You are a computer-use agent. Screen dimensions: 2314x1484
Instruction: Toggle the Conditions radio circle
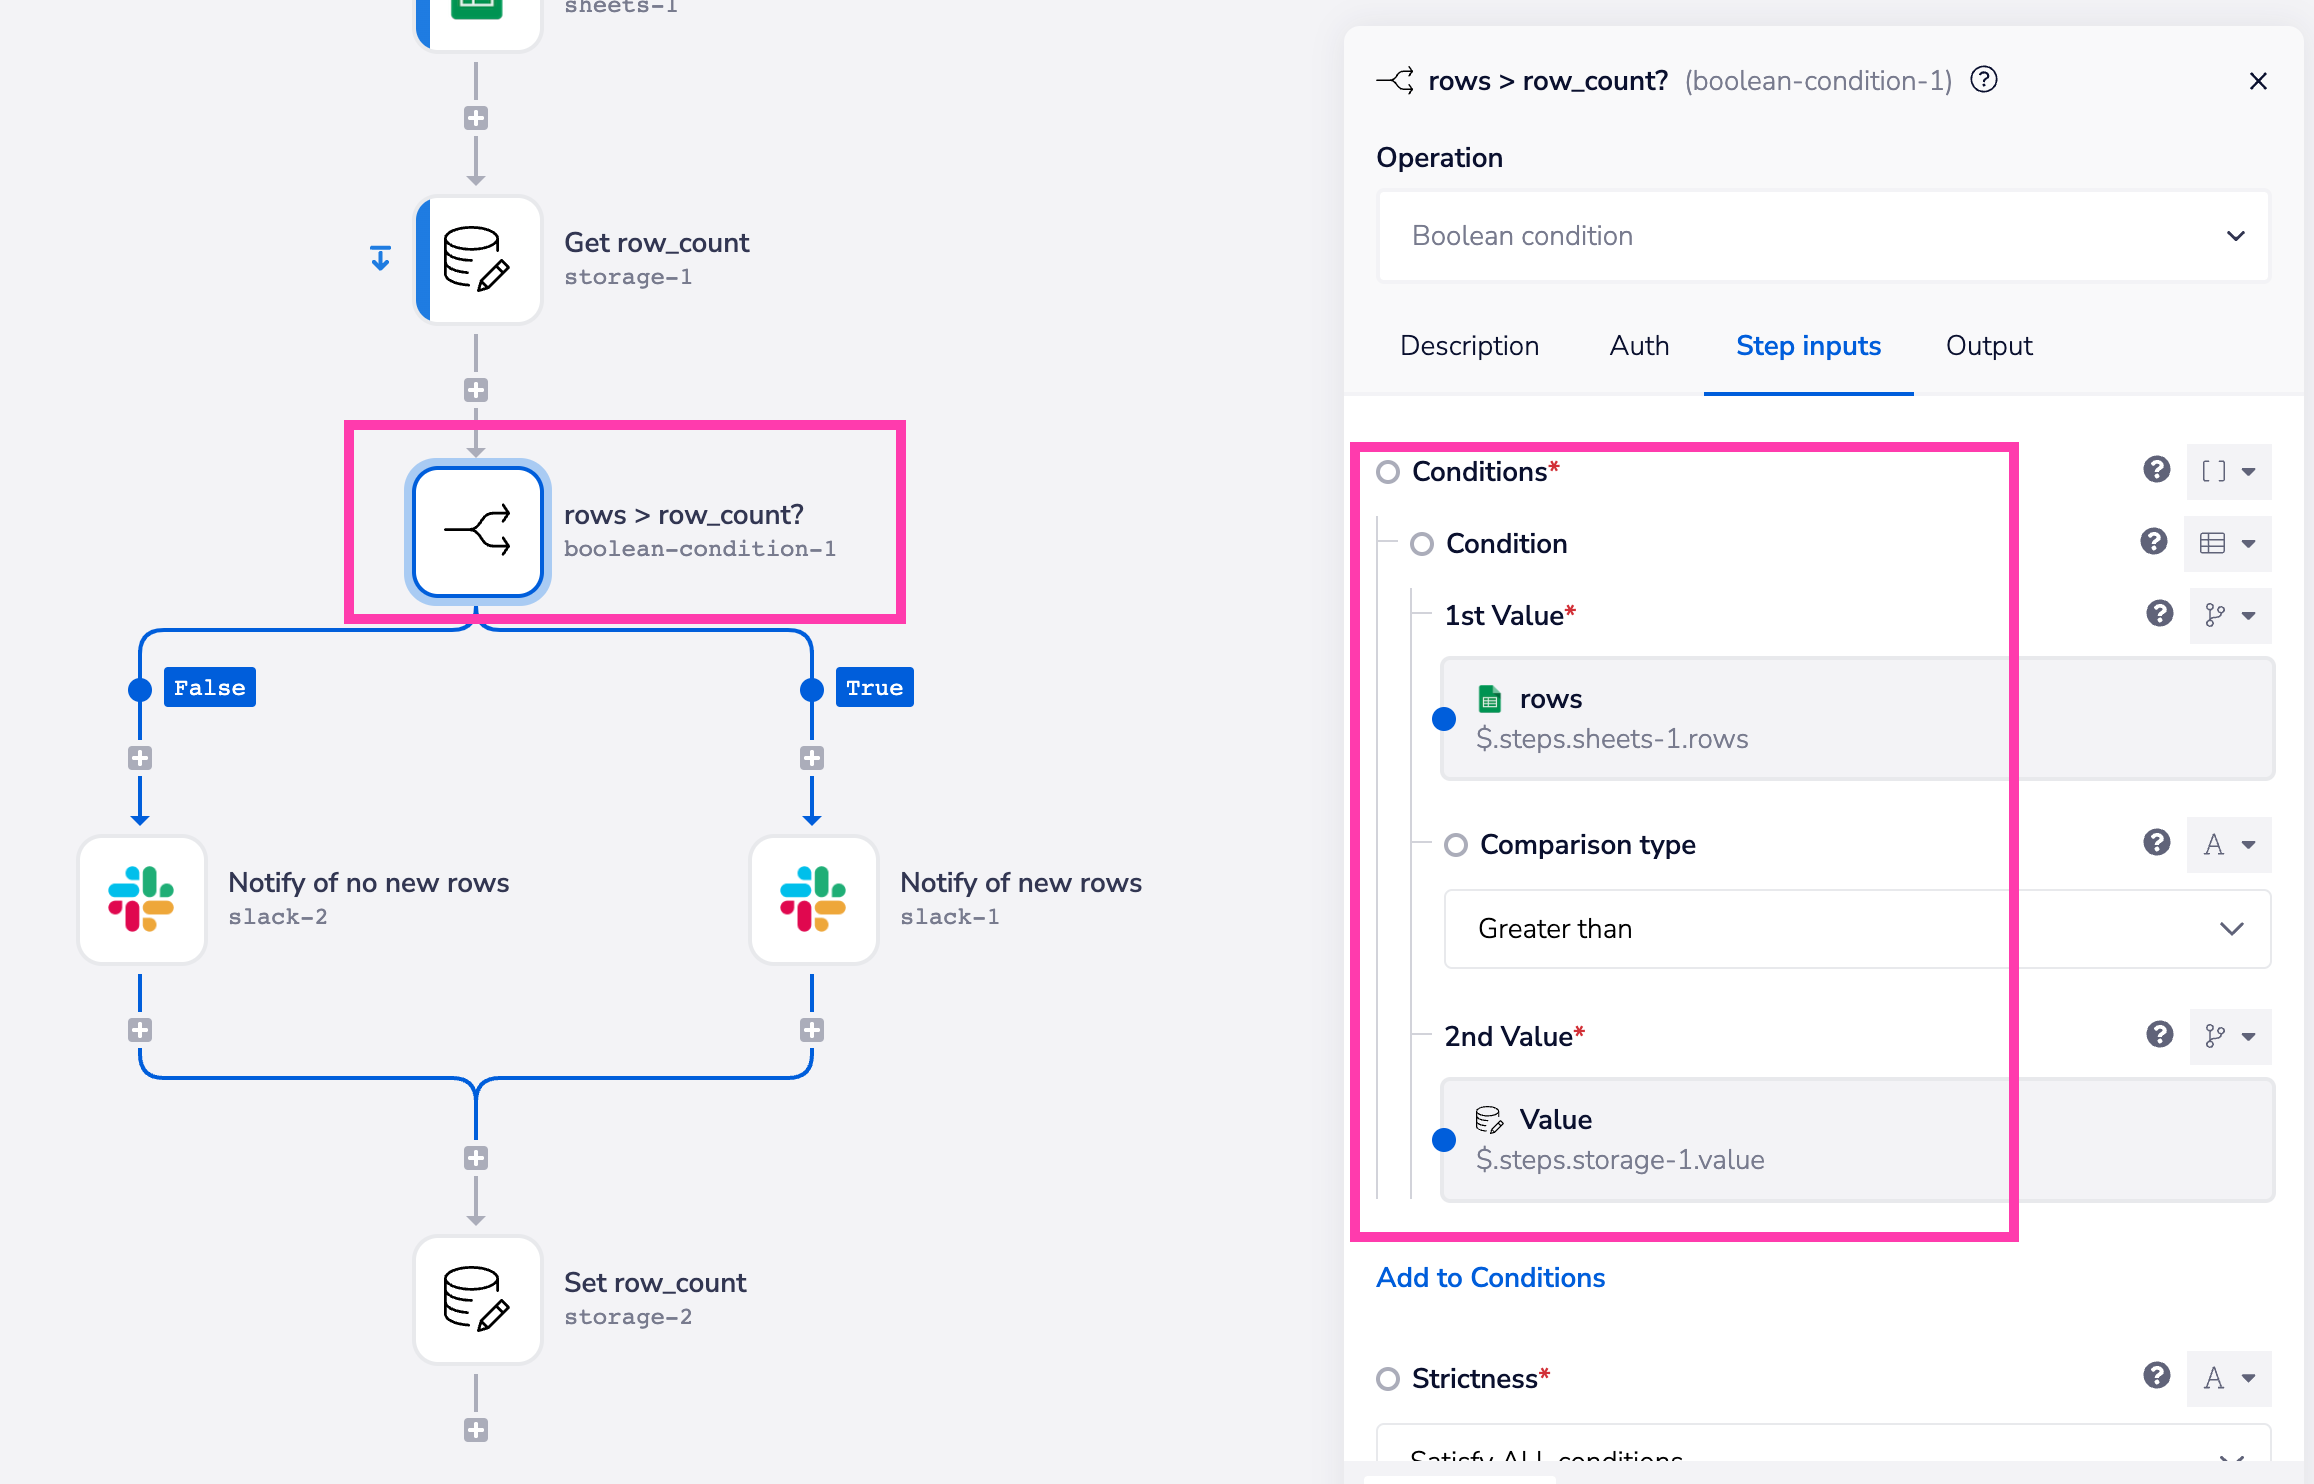point(1388,472)
